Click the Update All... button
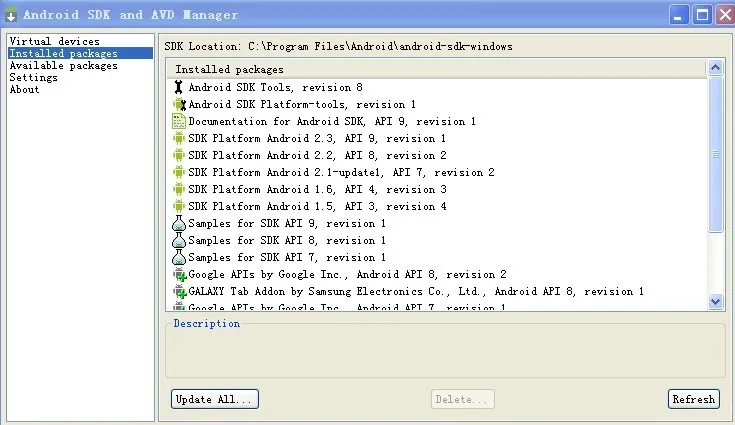The width and height of the screenshot is (735, 425). click(x=215, y=399)
